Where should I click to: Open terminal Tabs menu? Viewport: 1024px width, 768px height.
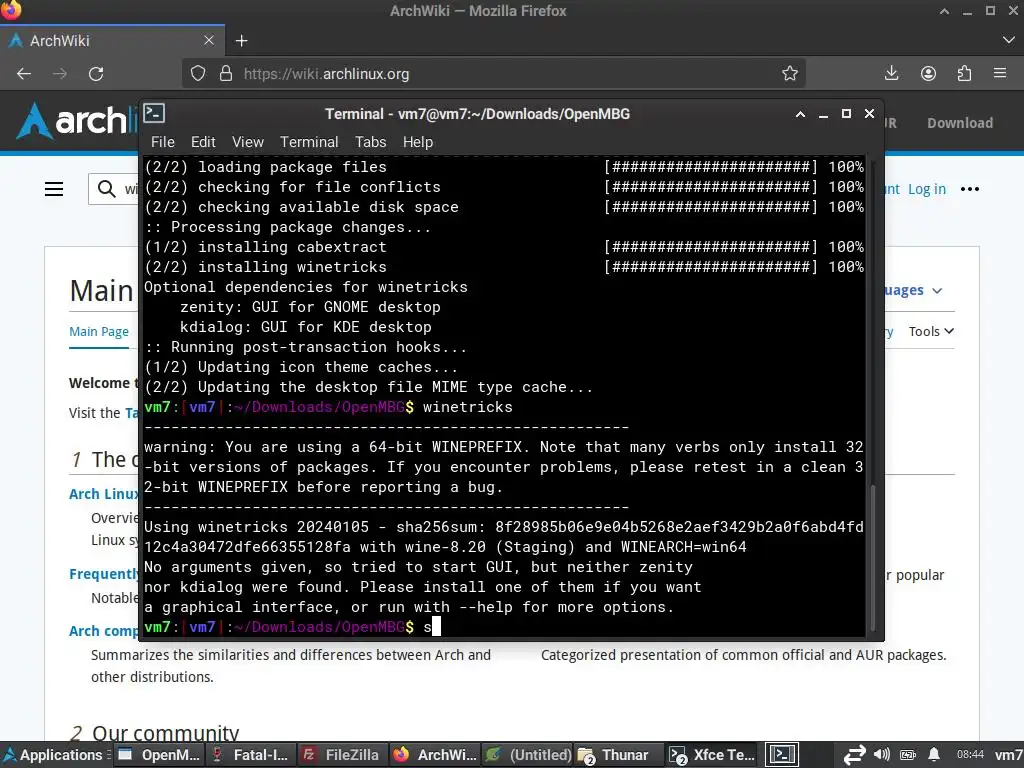pos(370,142)
